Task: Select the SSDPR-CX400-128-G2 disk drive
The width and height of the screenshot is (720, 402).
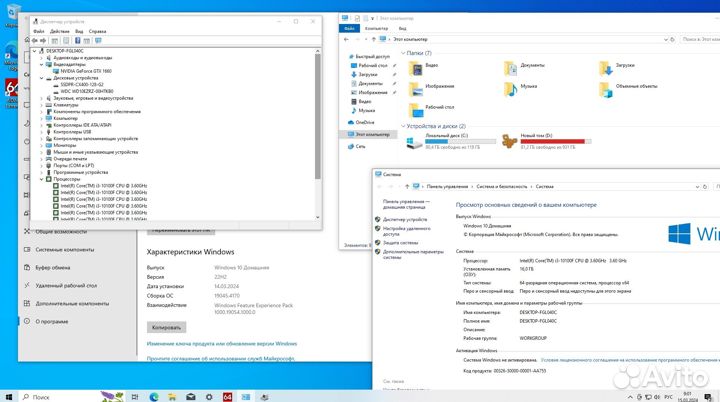Action: [x=82, y=85]
